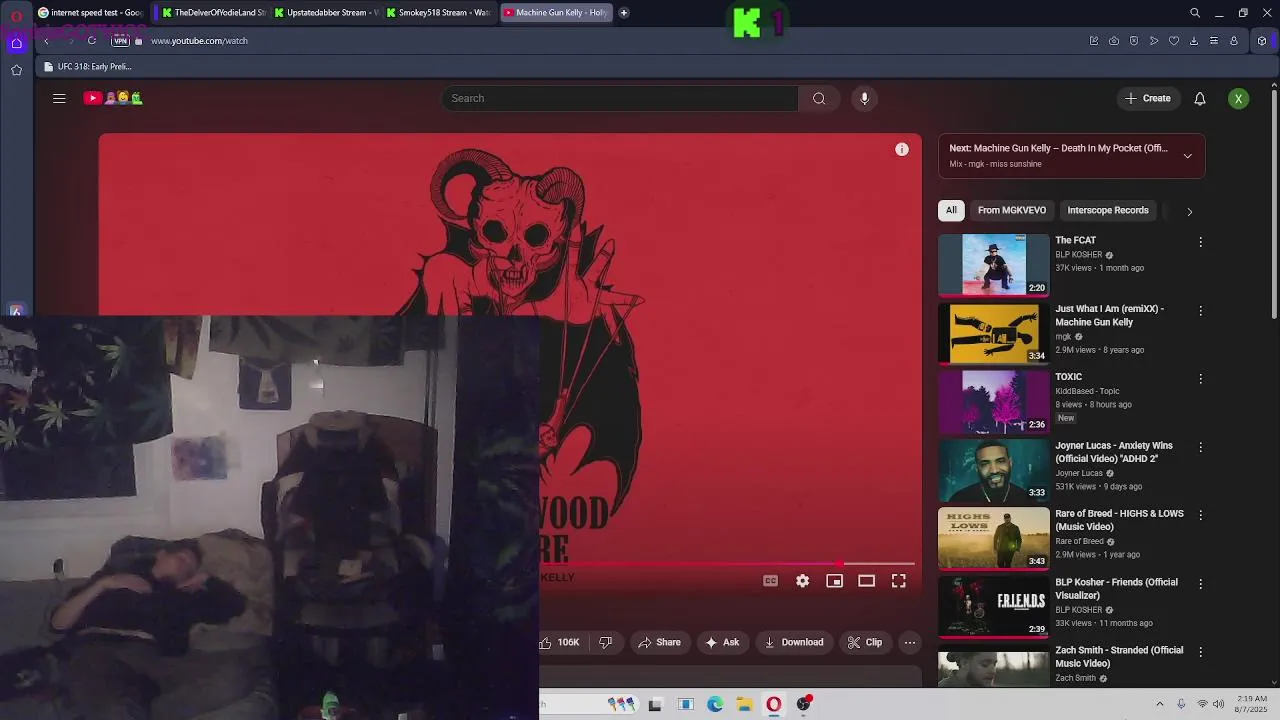Launch Microsoft Edge from taskbar

(x=715, y=704)
